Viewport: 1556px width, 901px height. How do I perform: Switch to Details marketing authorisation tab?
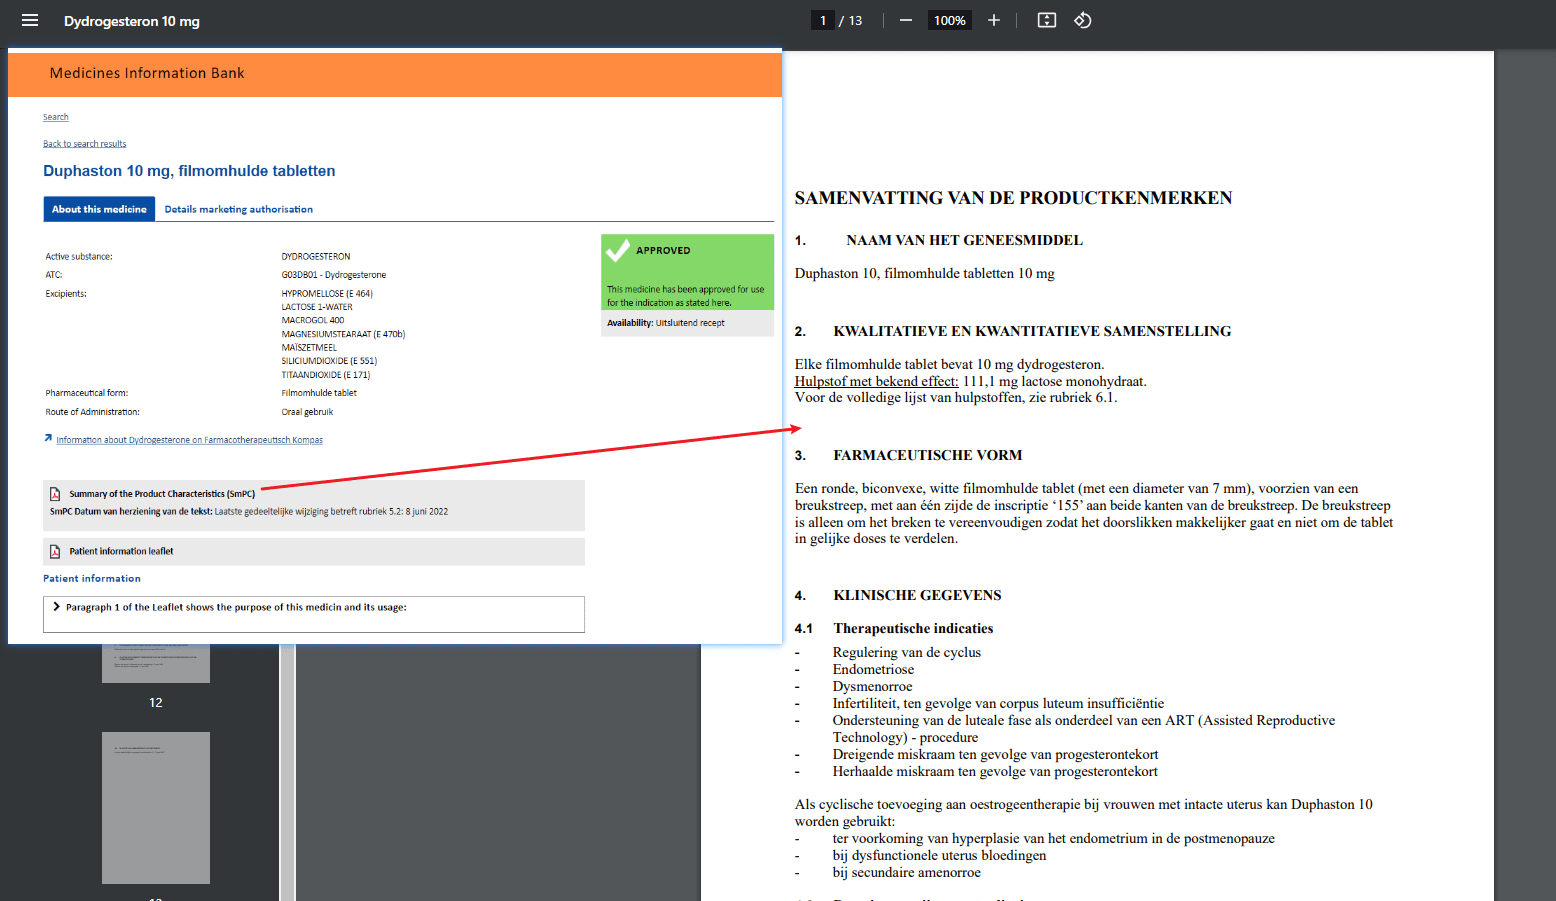(x=239, y=209)
